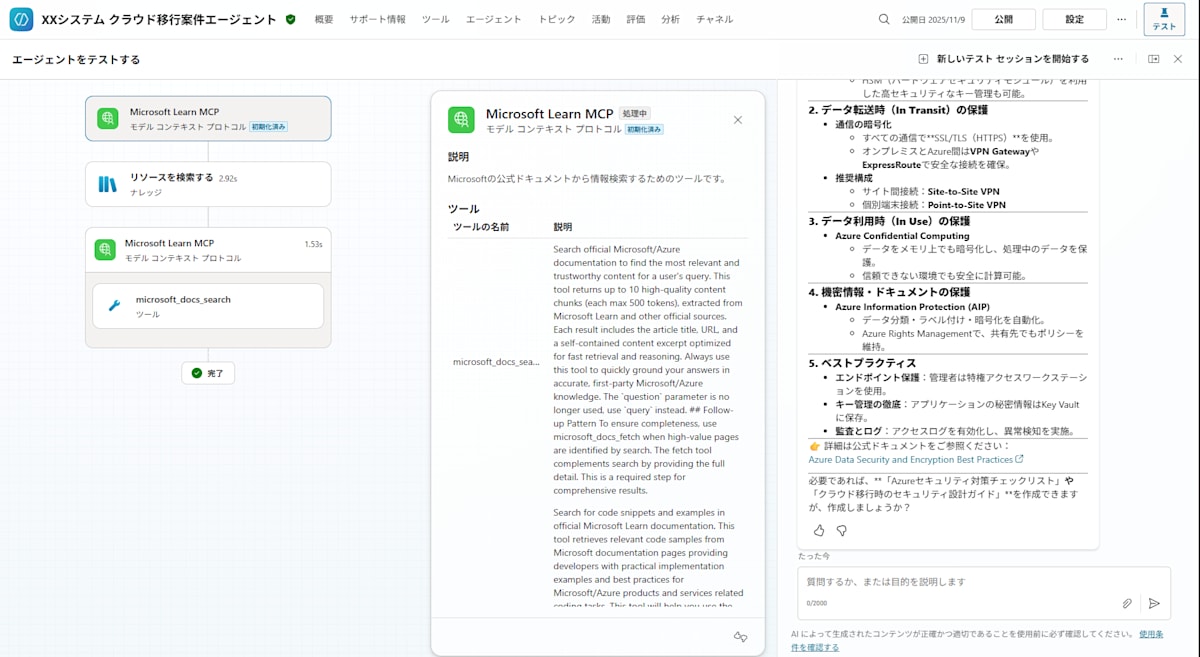Click the エージェントをテストする heading

coord(76,59)
